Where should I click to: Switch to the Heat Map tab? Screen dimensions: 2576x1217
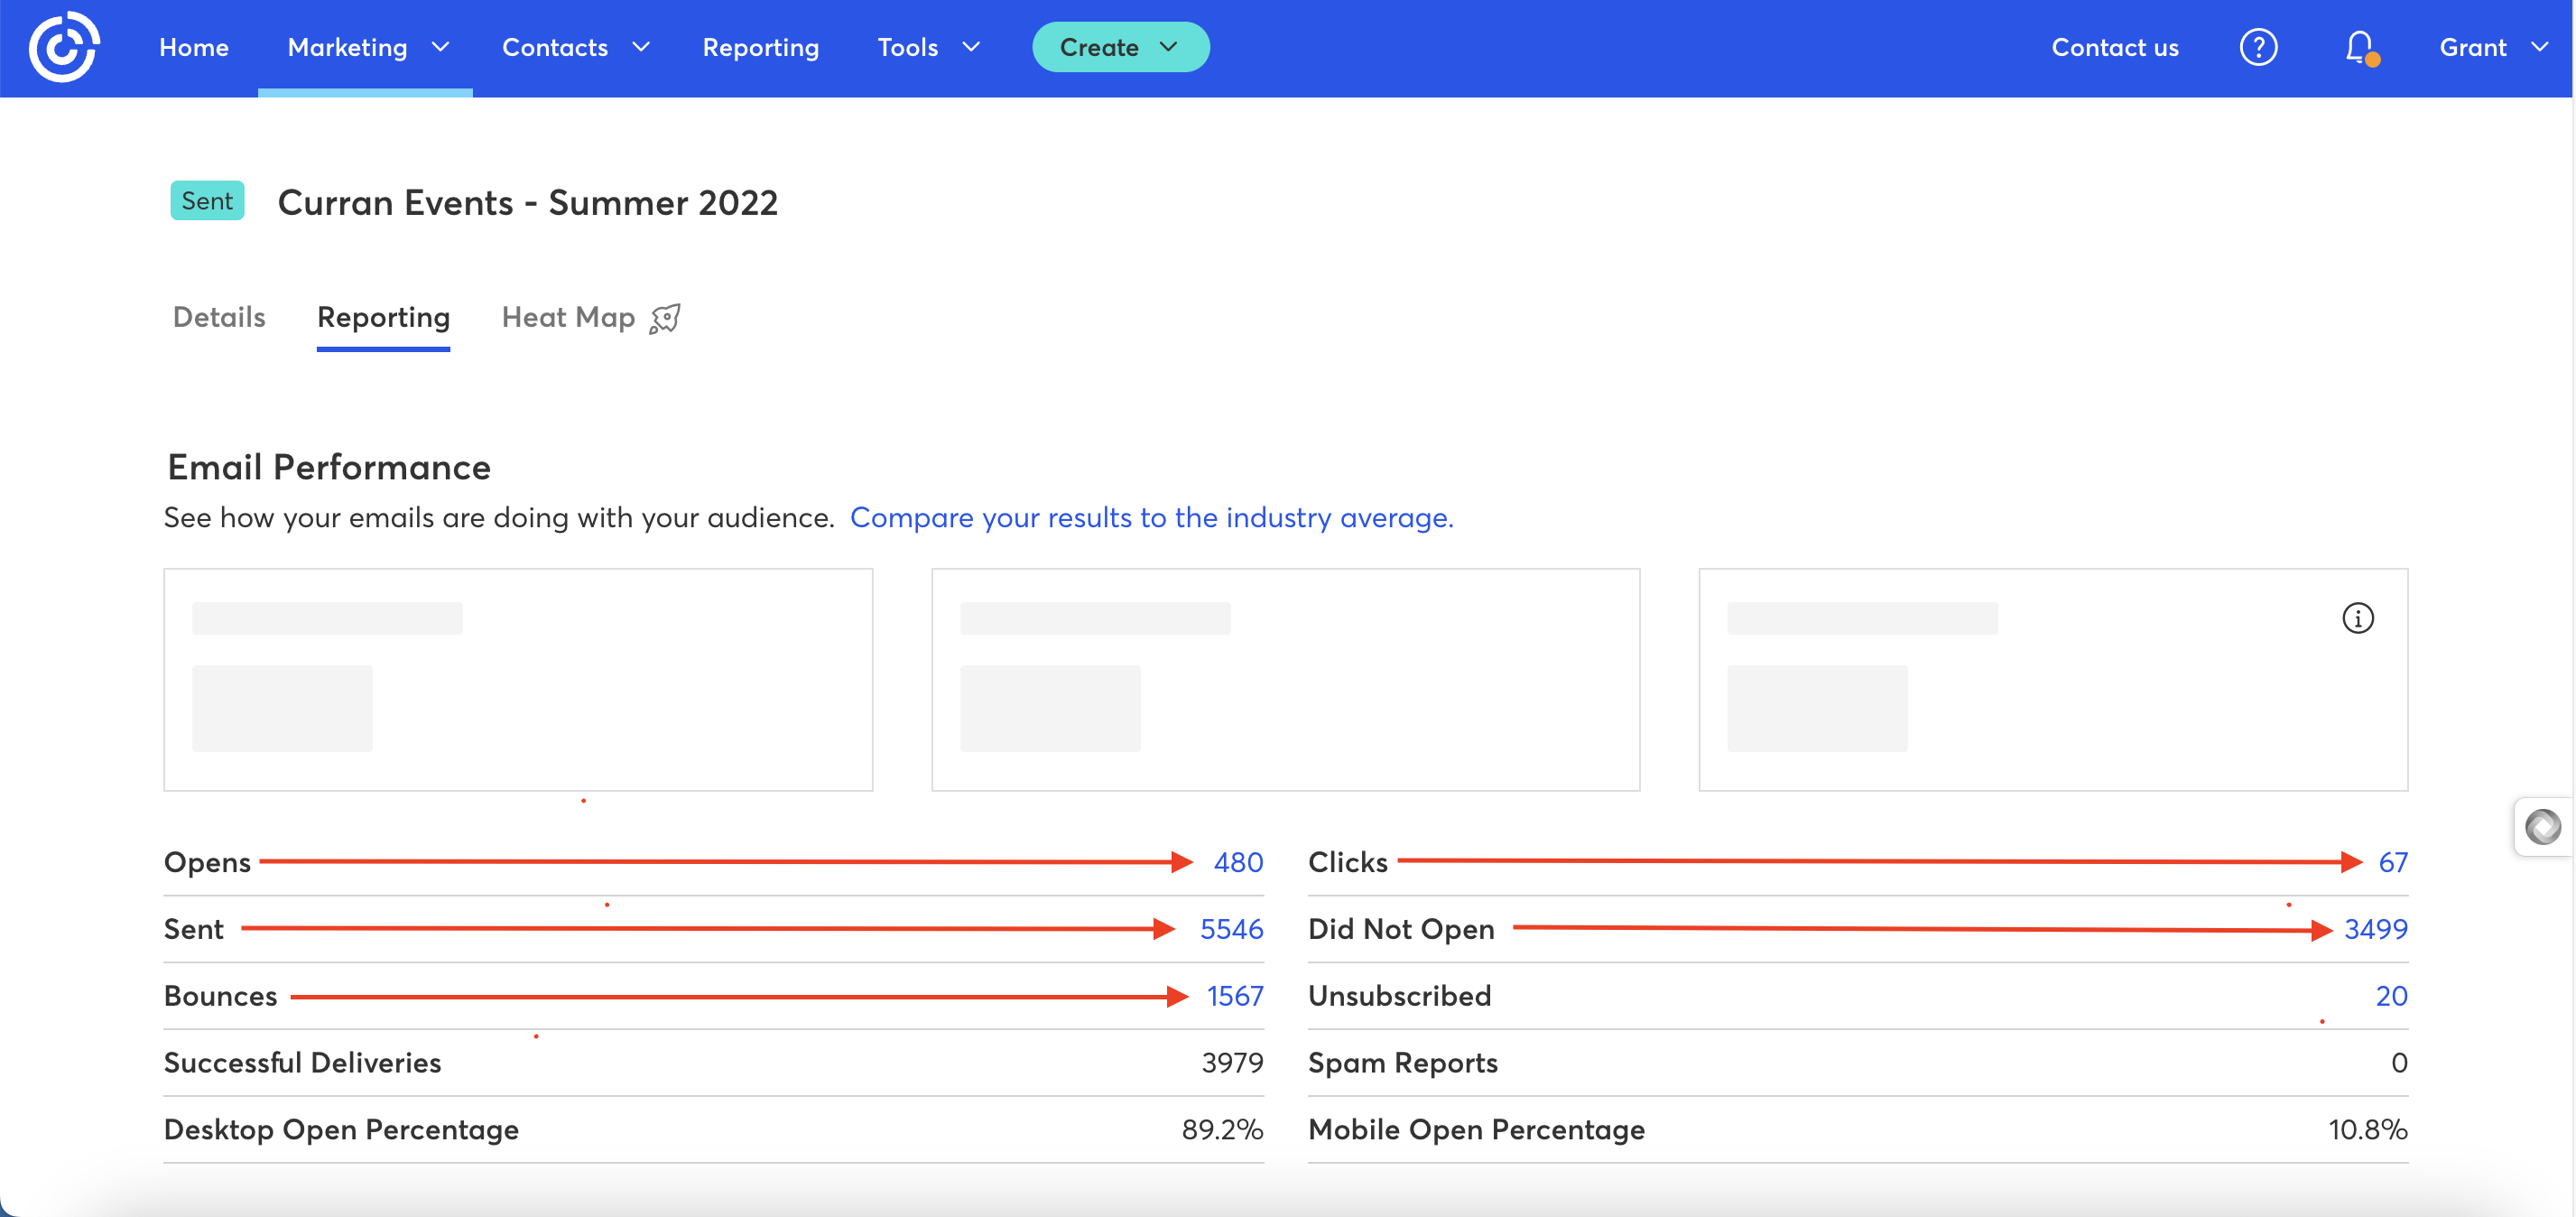568,317
